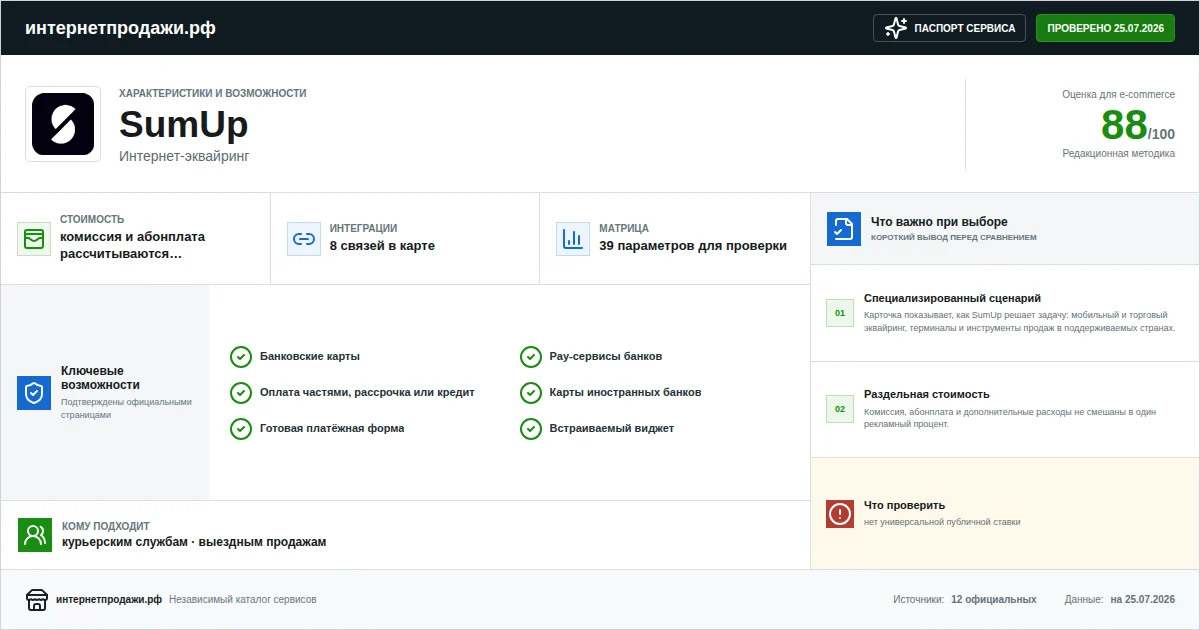Click the shield icon for Ключевые возможности
1200x630 pixels.
point(34,393)
